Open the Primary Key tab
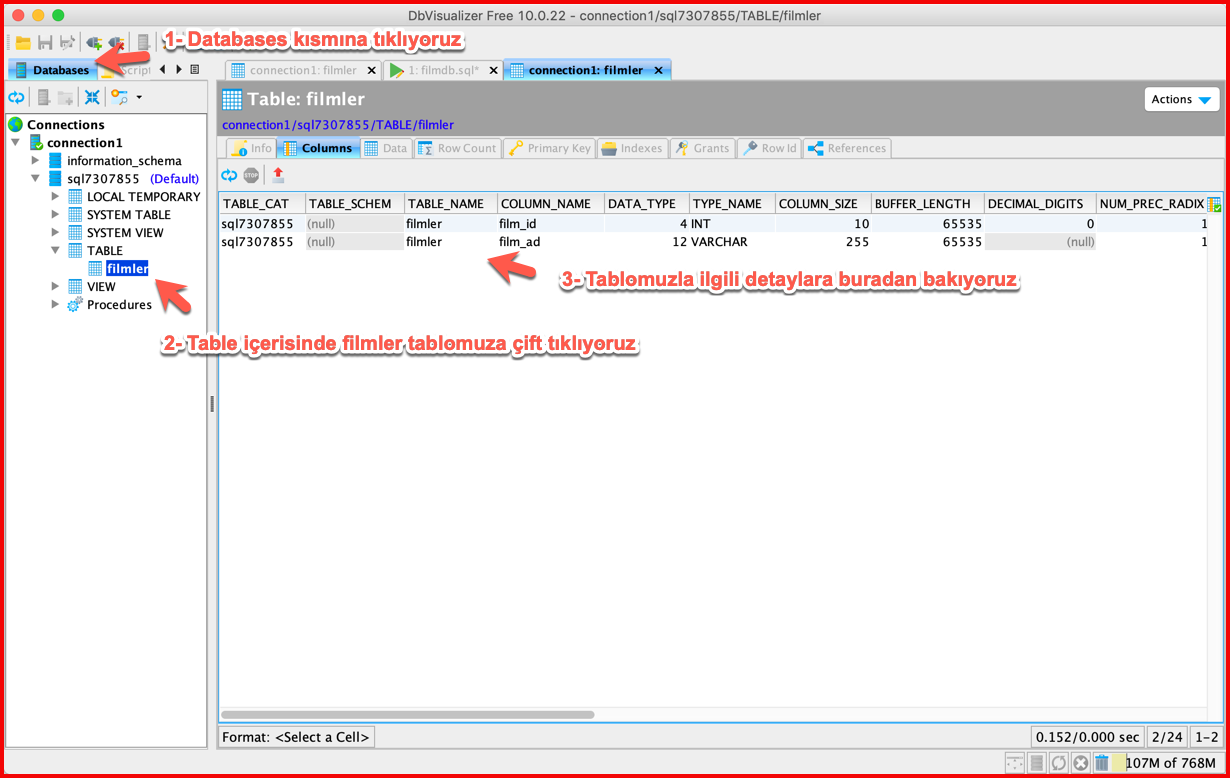The width and height of the screenshot is (1230, 778). pyautogui.click(x=550, y=148)
